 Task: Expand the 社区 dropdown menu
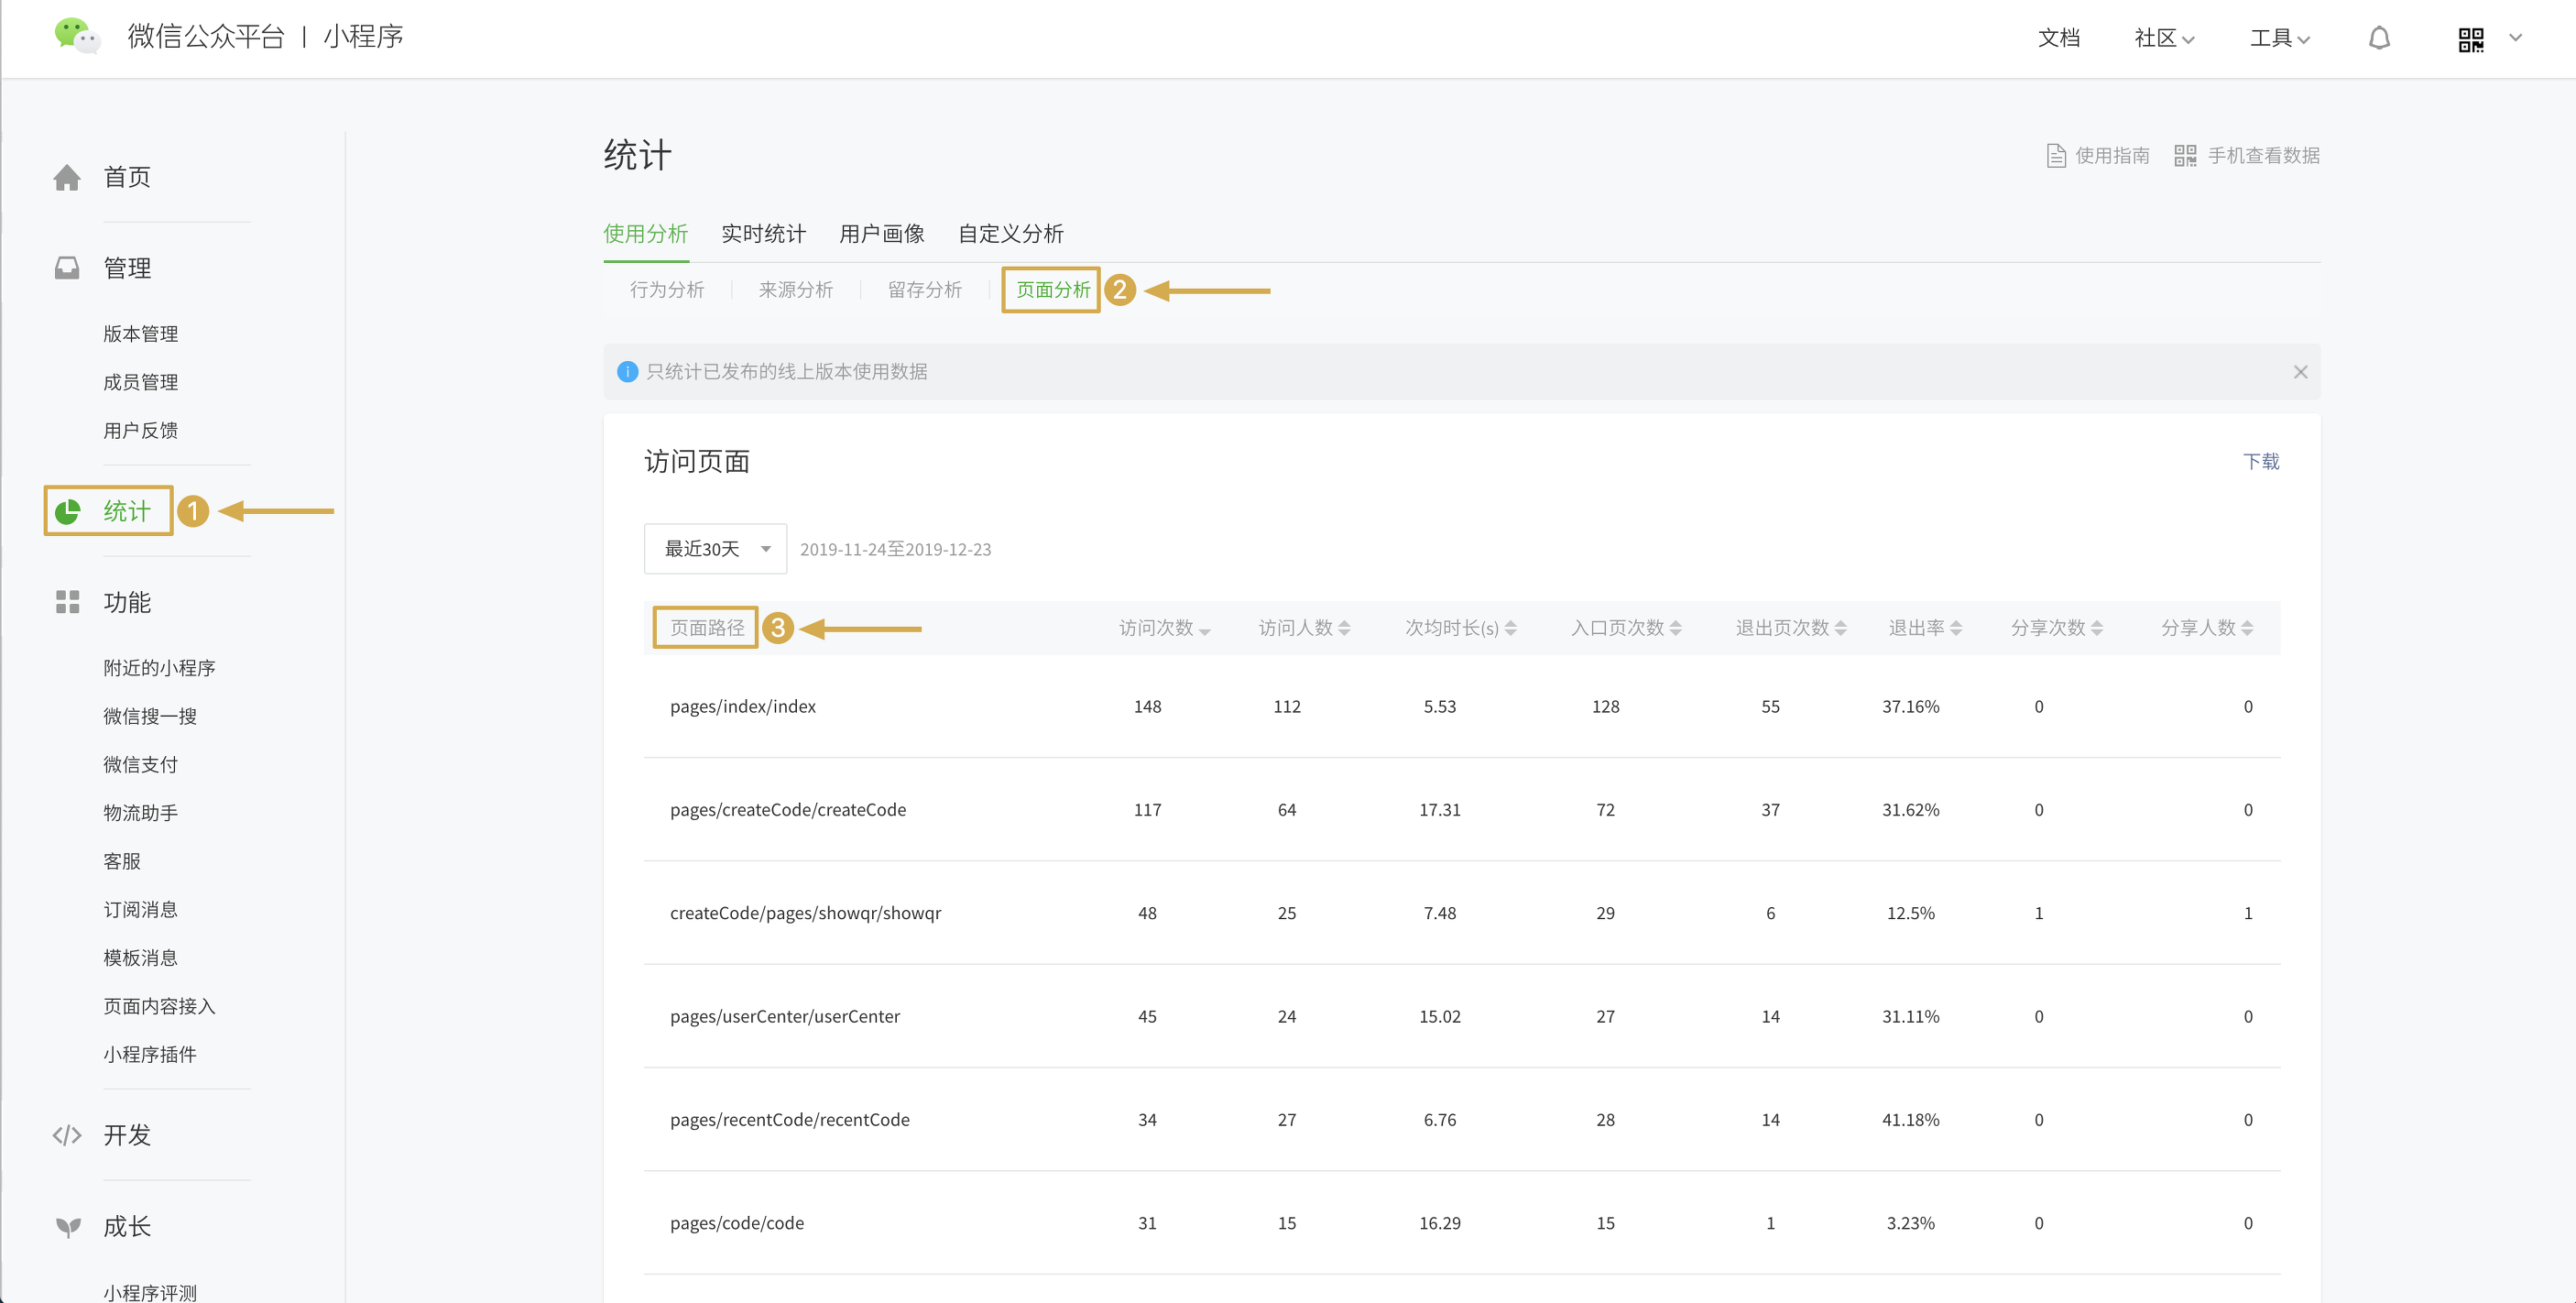pos(2164,38)
